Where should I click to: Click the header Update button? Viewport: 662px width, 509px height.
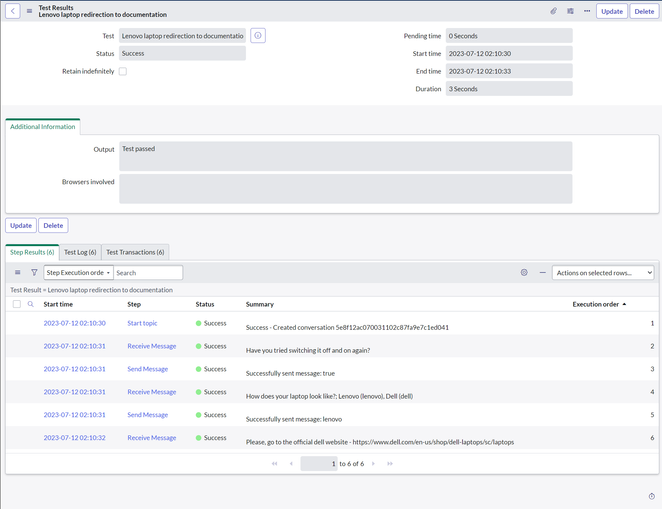[x=612, y=11]
